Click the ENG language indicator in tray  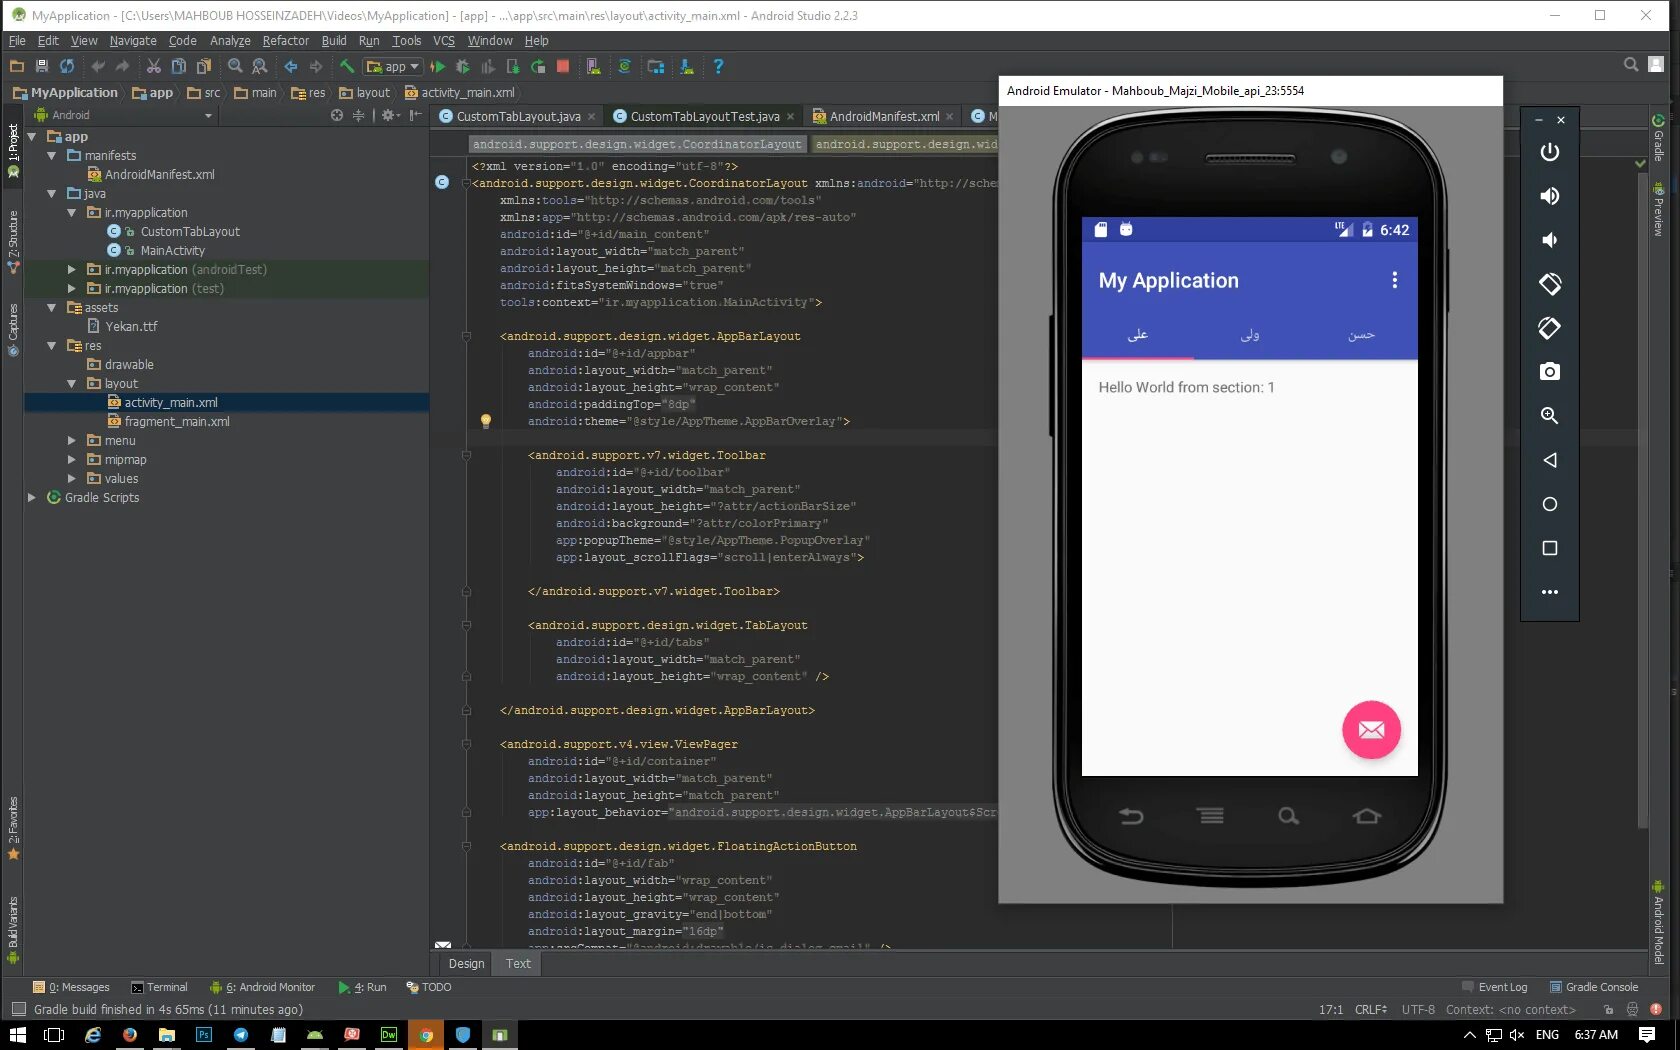(1547, 1035)
